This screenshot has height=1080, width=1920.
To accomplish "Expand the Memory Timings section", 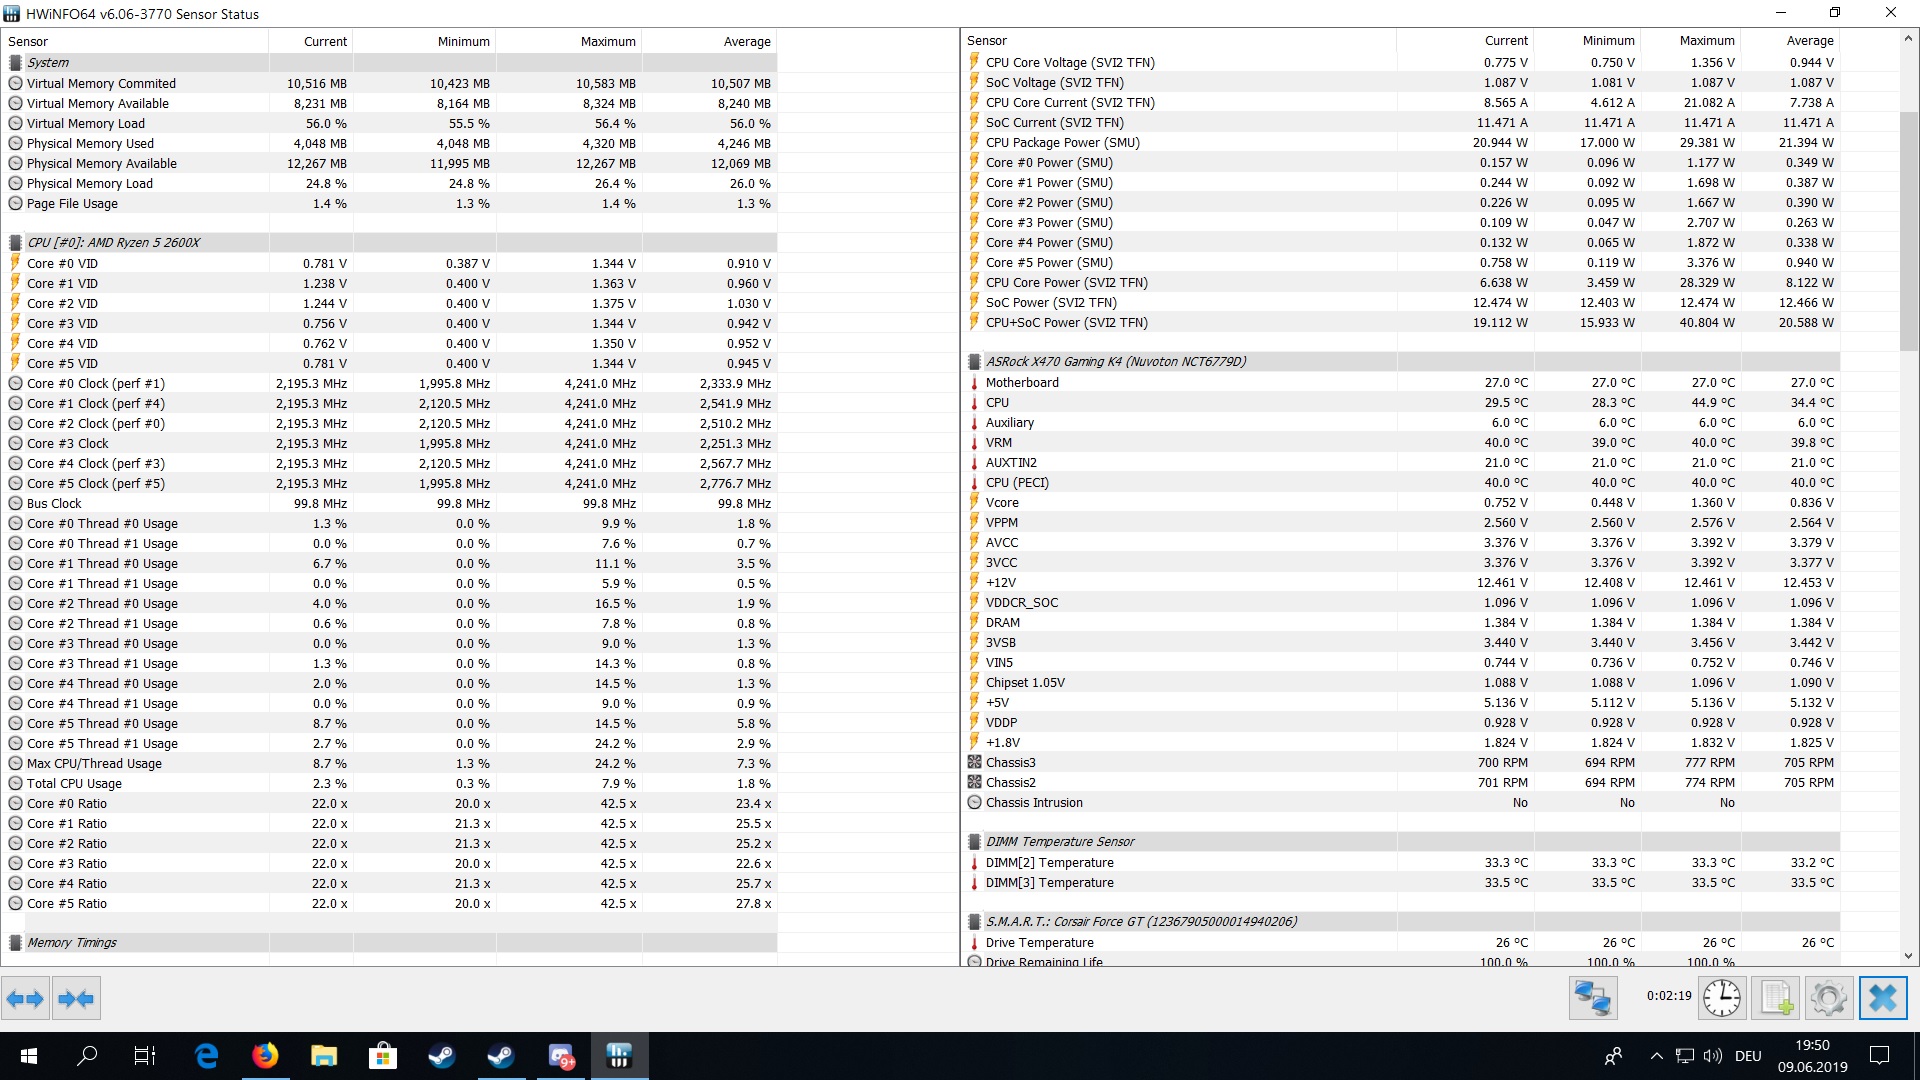I will pos(71,942).
